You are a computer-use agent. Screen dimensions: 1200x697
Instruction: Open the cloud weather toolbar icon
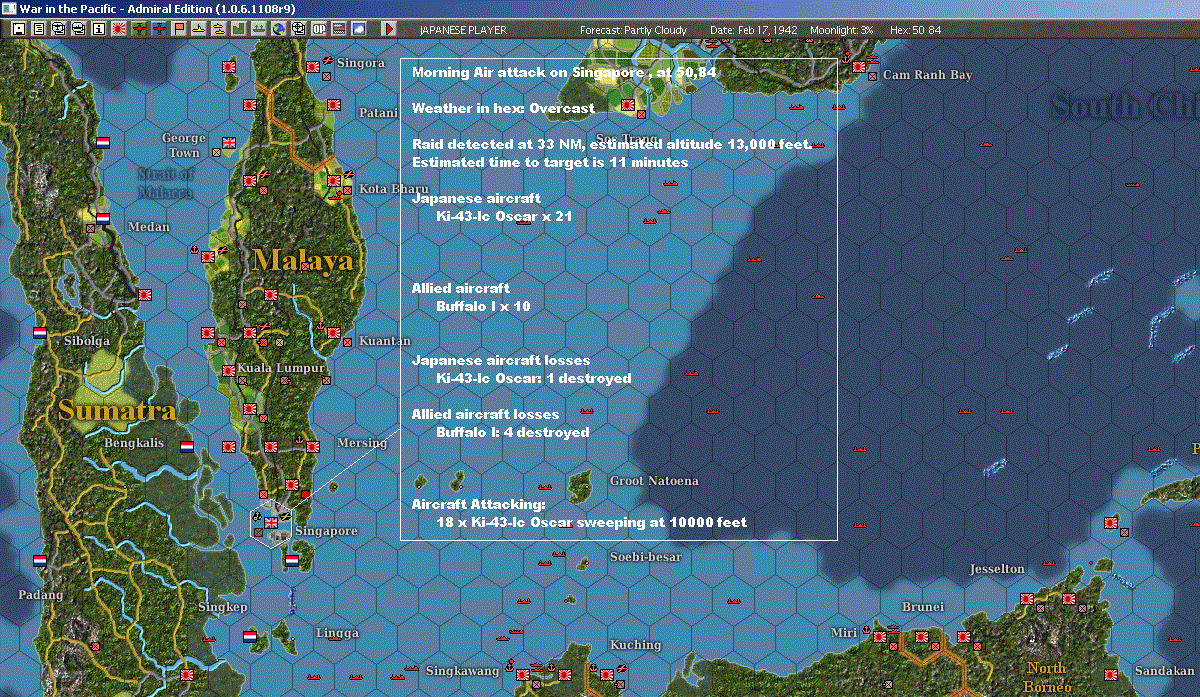359,30
